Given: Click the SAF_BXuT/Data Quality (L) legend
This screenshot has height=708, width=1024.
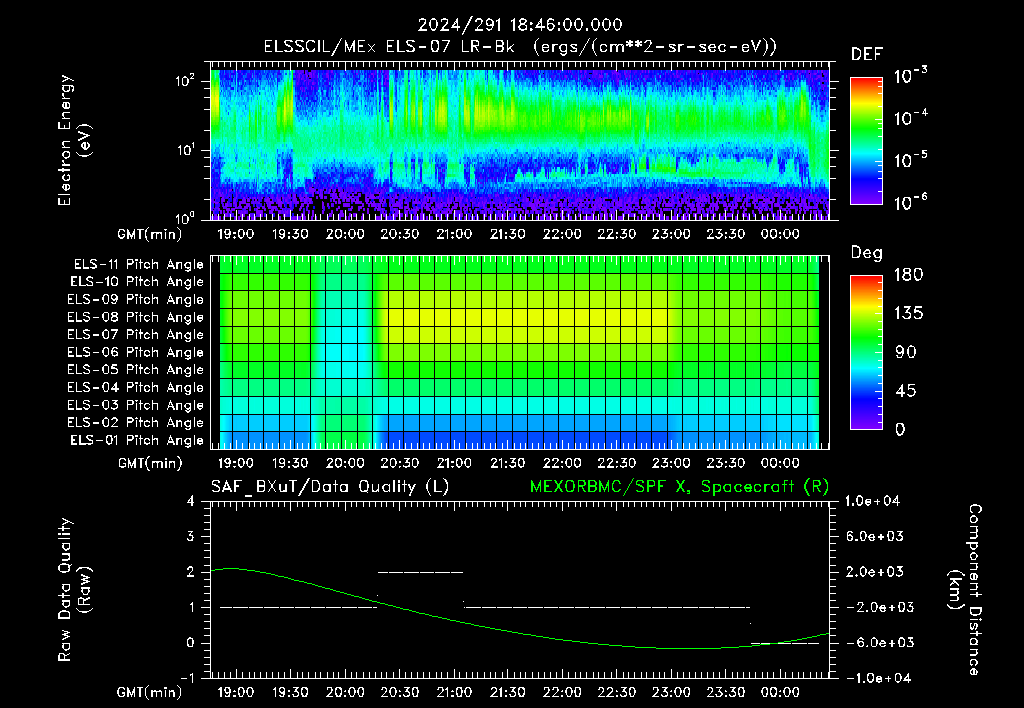Looking at the screenshot, I should click(330, 487).
